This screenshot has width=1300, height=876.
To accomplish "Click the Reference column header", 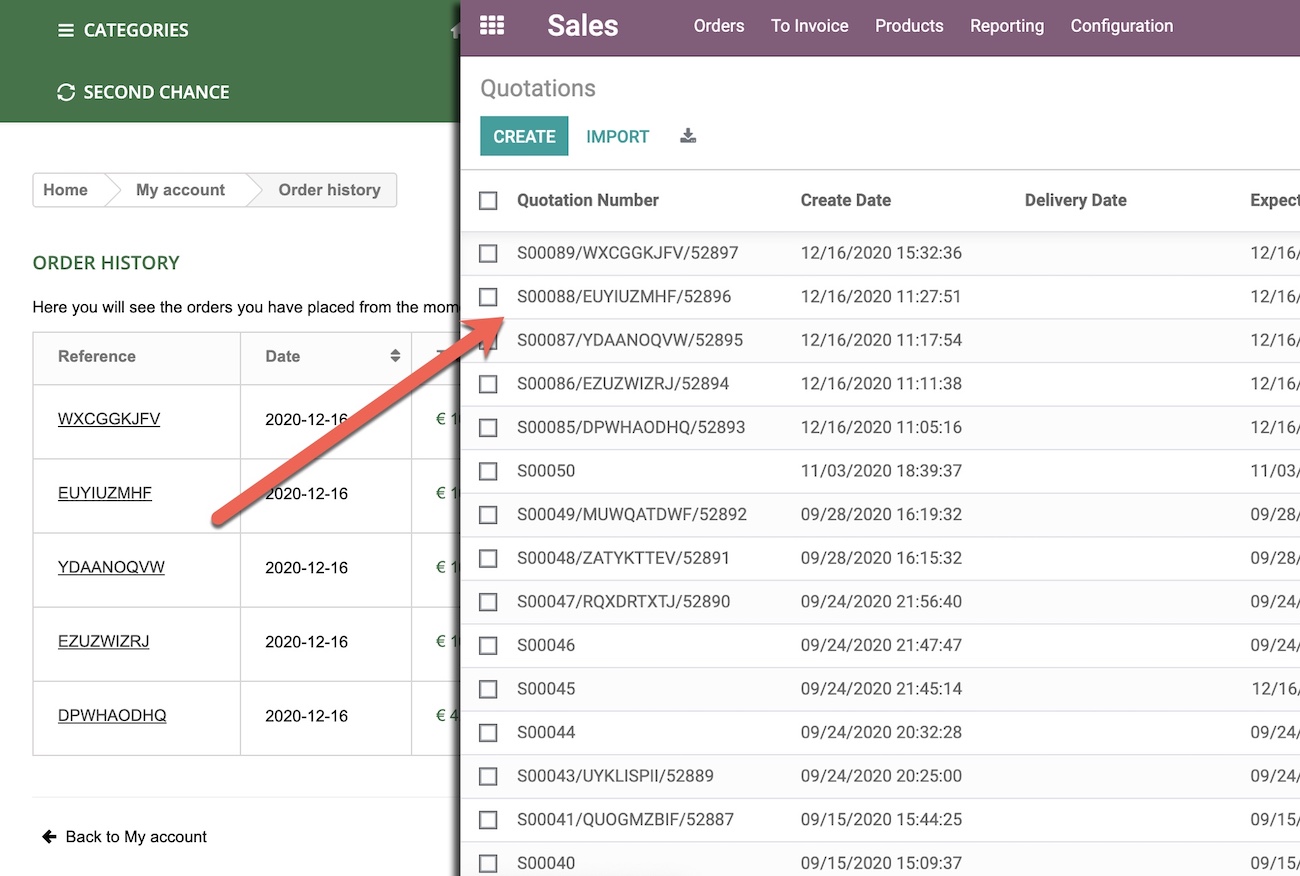I will click(x=97, y=356).
